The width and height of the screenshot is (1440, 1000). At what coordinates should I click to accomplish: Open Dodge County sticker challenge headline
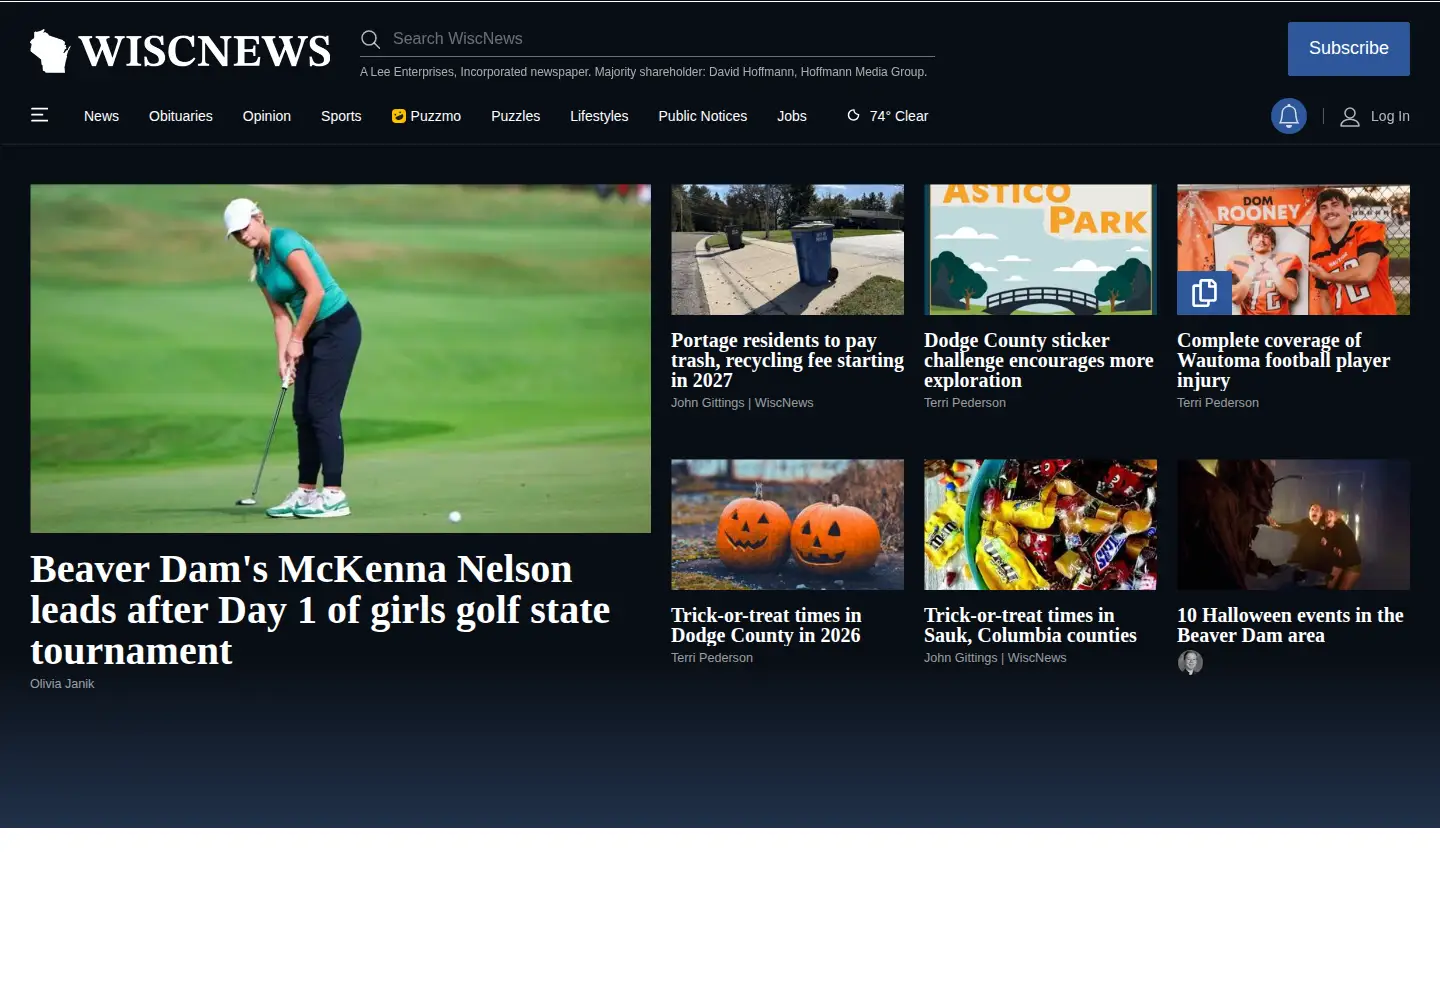[1039, 360]
